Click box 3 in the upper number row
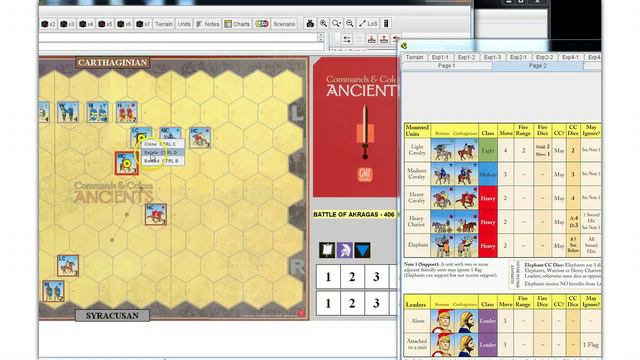Viewport: 640px width, 360px height. pyautogui.click(x=376, y=277)
